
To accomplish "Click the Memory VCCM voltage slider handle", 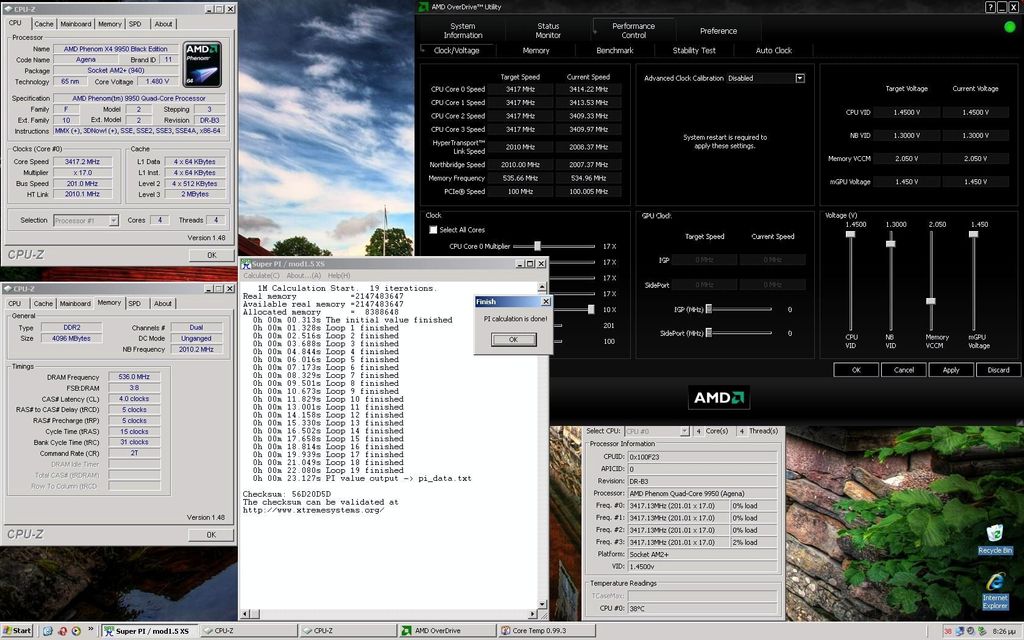I will (931, 301).
